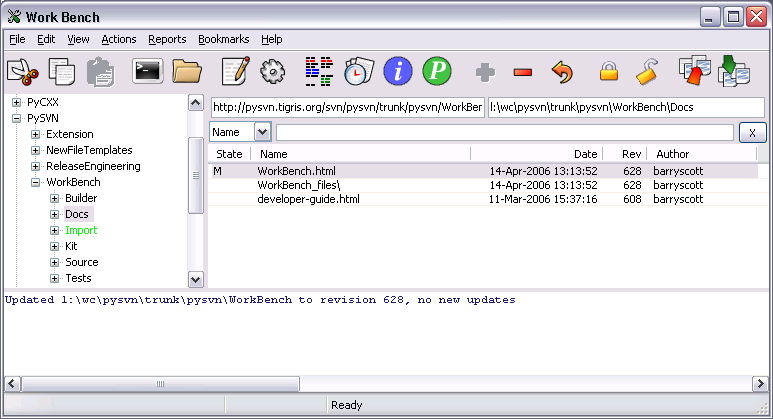The height and width of the screenshot is (419, 773).
Task: Click the repository URL field
Action: pyautogui.click(x=348, y=107)
